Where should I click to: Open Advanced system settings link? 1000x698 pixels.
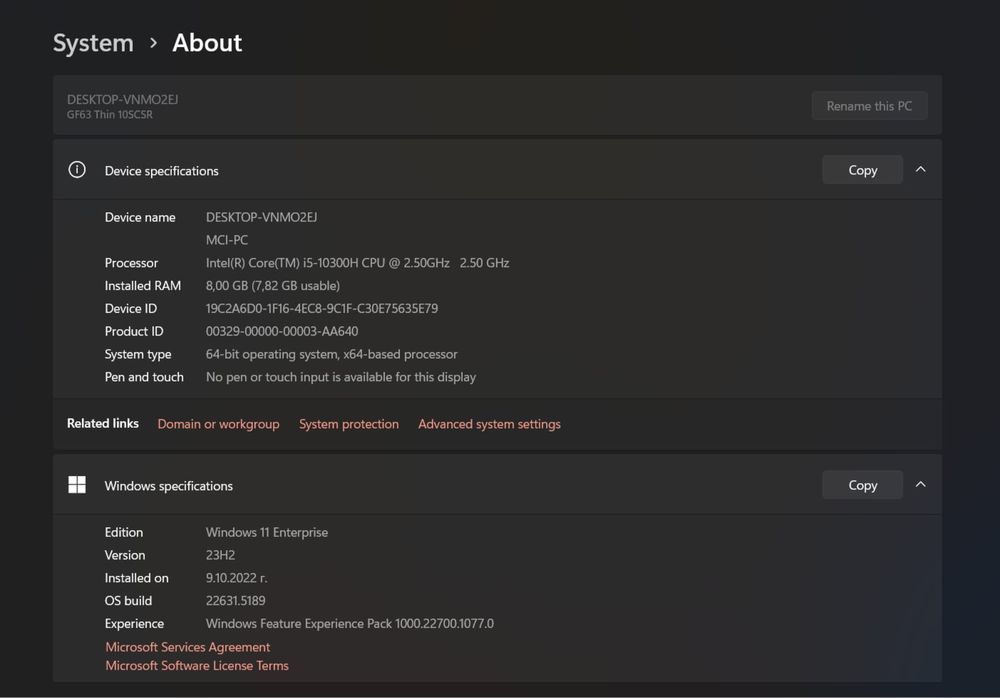489,424
